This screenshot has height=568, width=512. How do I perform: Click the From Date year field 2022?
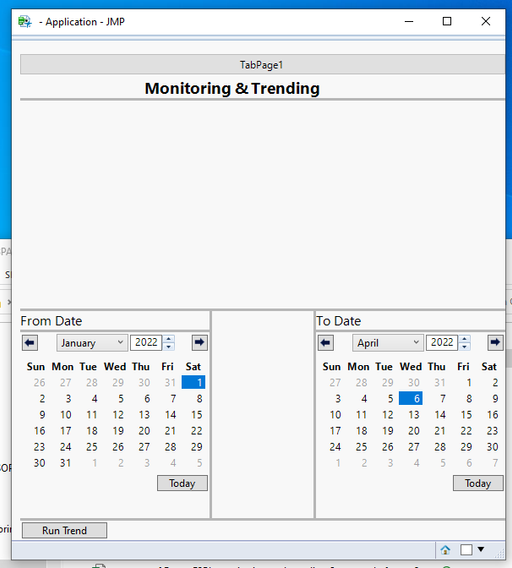146,343
